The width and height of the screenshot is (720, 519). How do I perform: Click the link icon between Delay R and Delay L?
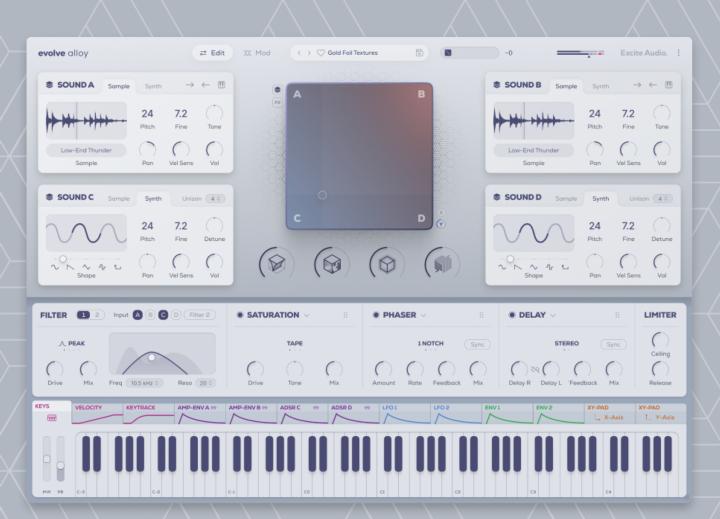click(535, 369)
